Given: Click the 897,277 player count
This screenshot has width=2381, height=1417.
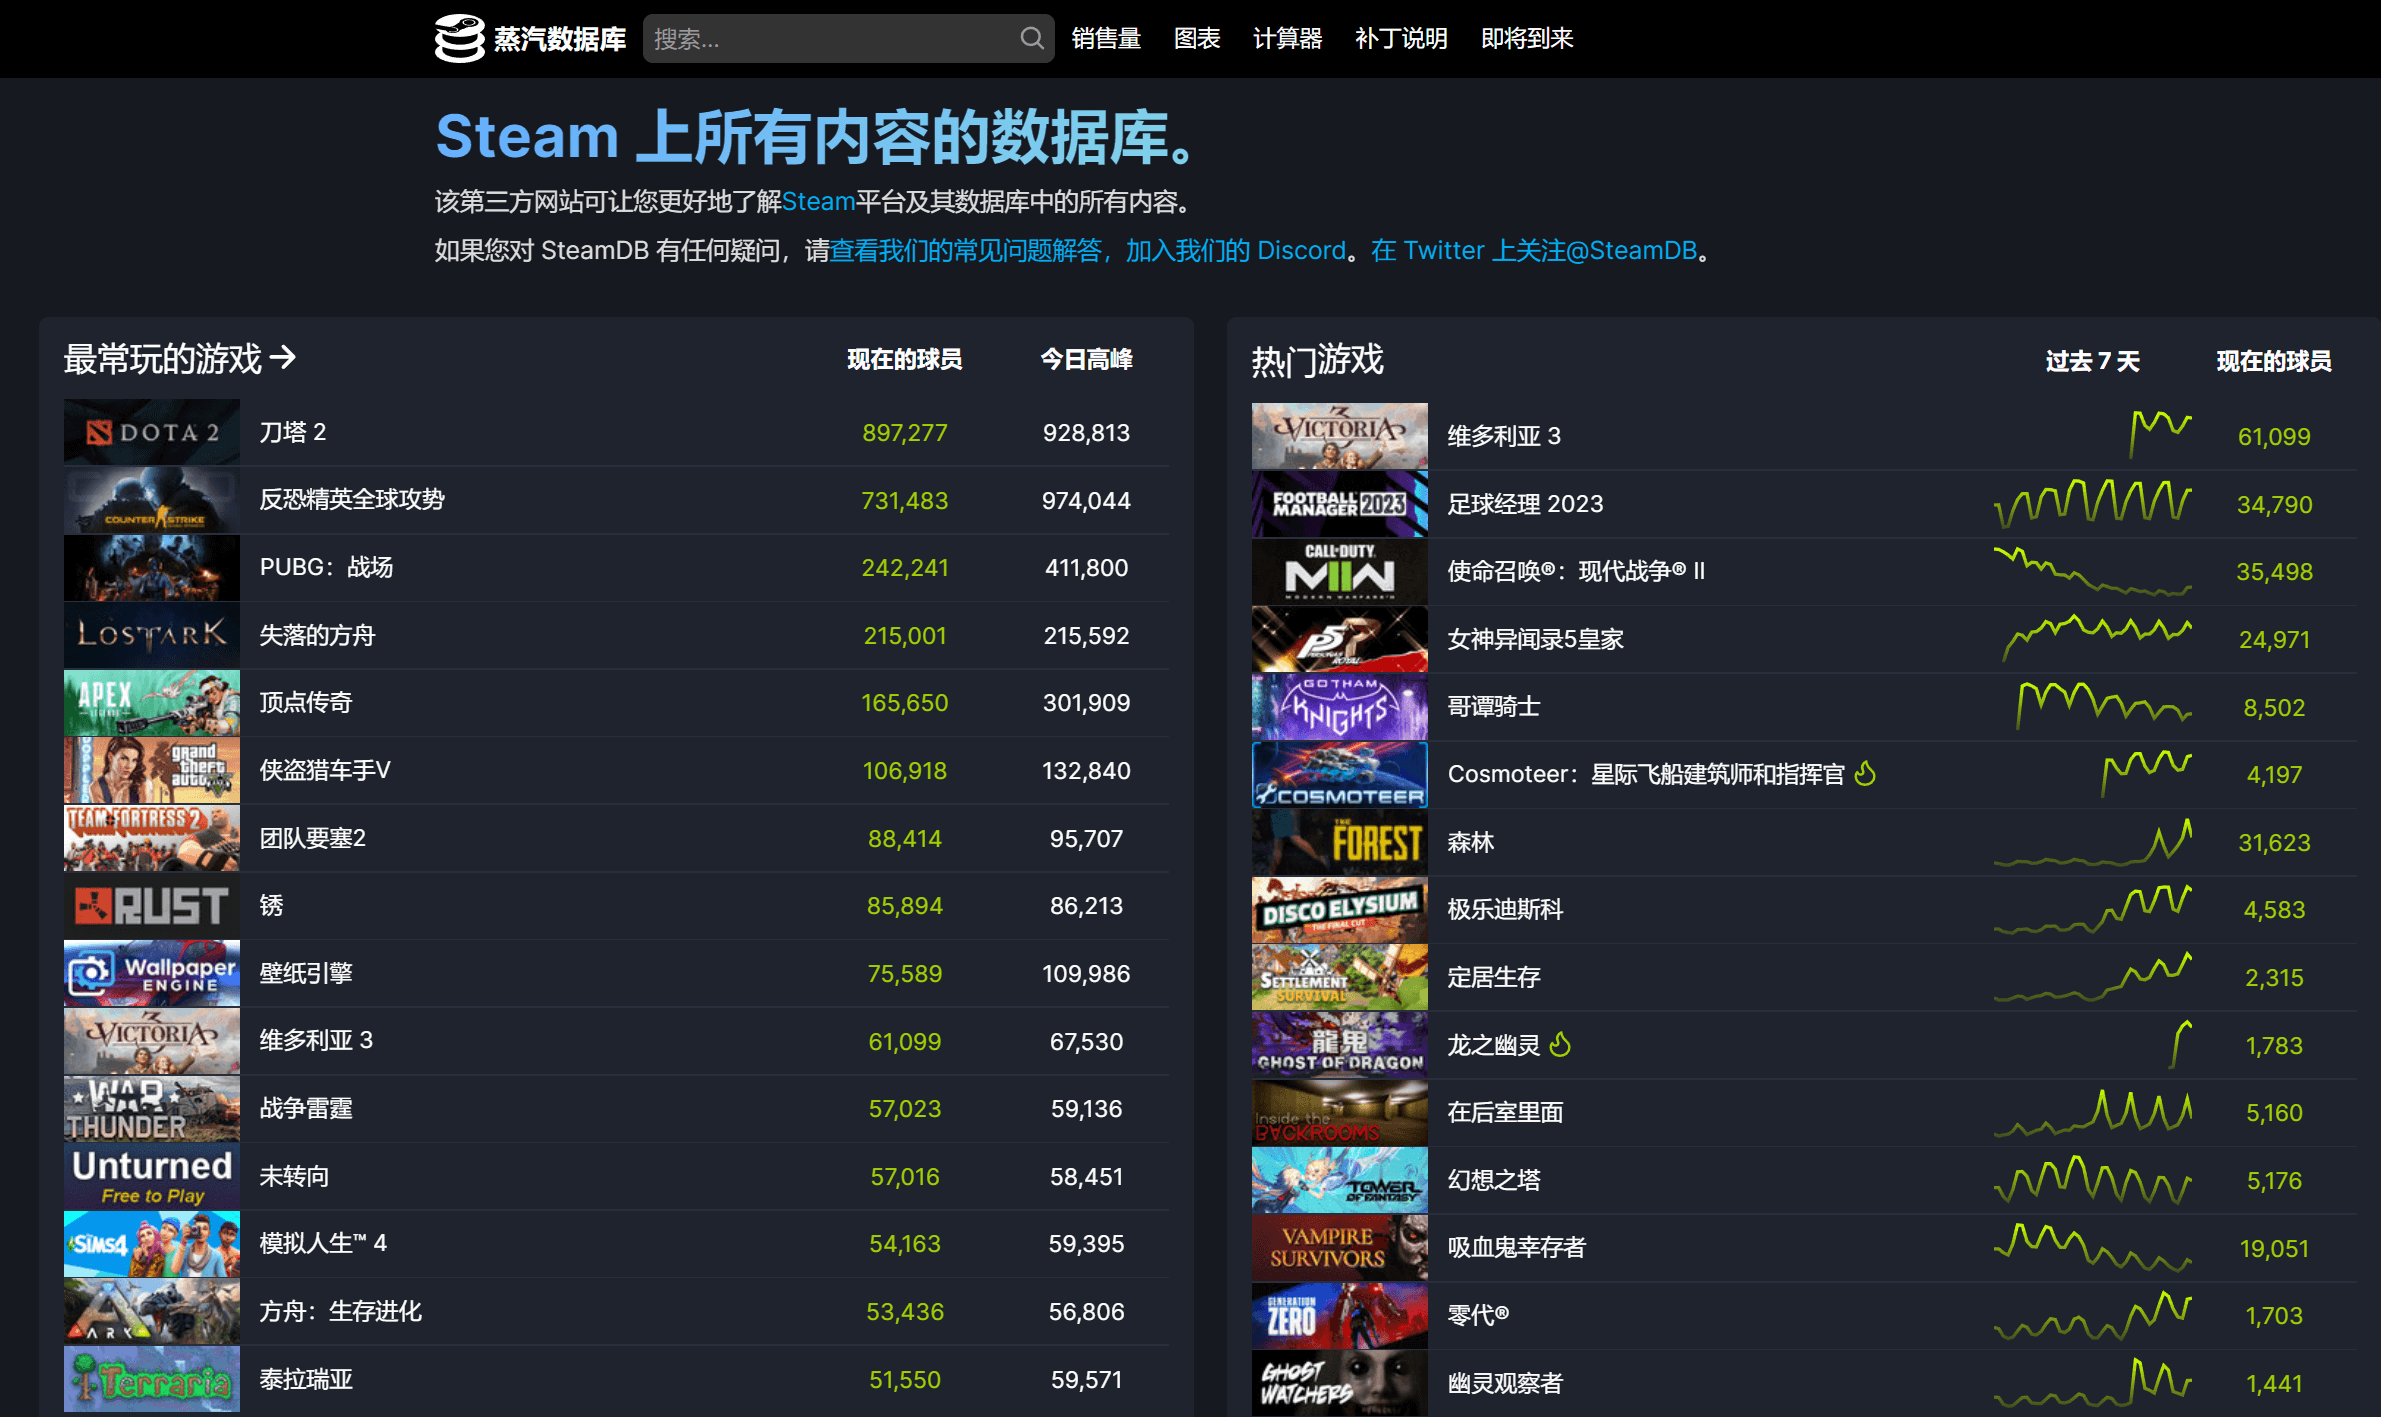Looking at the screenshot, I should 905,432.
